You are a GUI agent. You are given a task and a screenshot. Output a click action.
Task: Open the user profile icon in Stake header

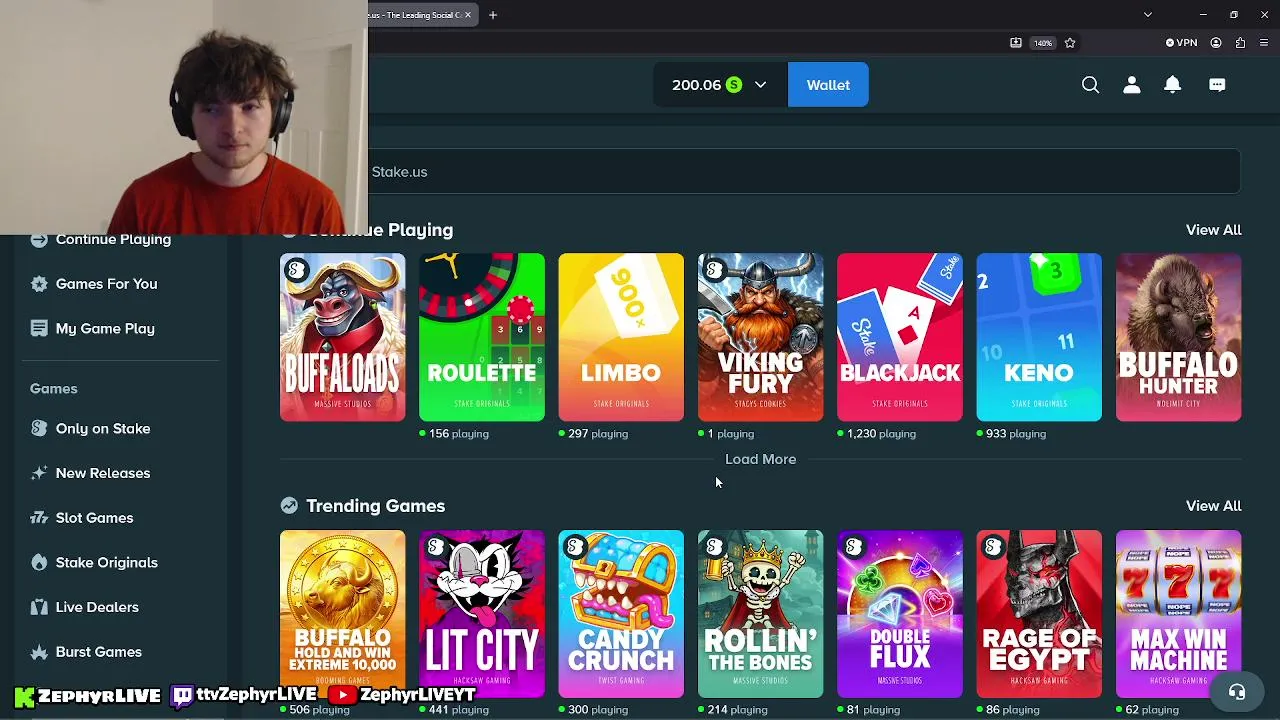click(1131, 85)
